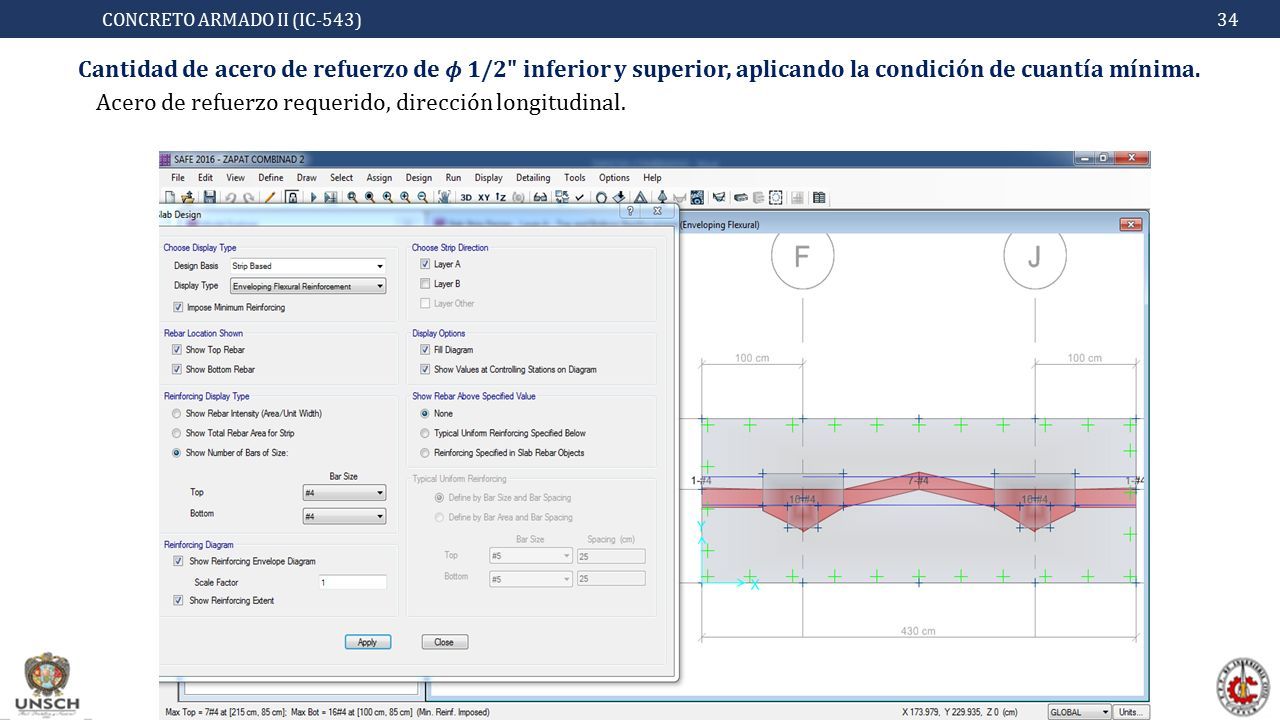Image resolution: width=1280 pixels, height=720 pixels.
Task: Click the pencil edit icon in toolbar
Action: point(270,197)
